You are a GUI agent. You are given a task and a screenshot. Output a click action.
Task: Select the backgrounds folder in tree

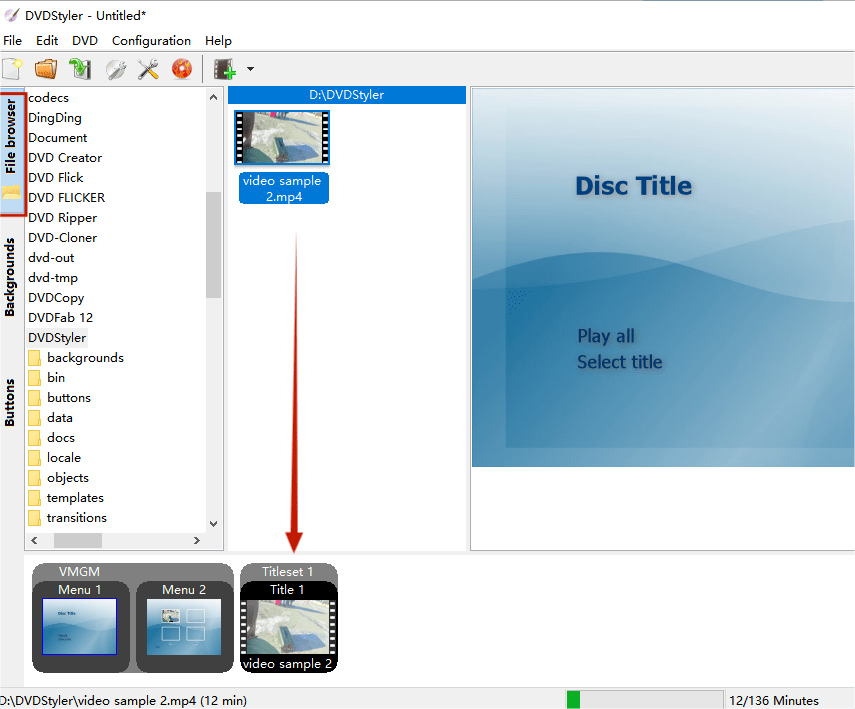point(85,358)
